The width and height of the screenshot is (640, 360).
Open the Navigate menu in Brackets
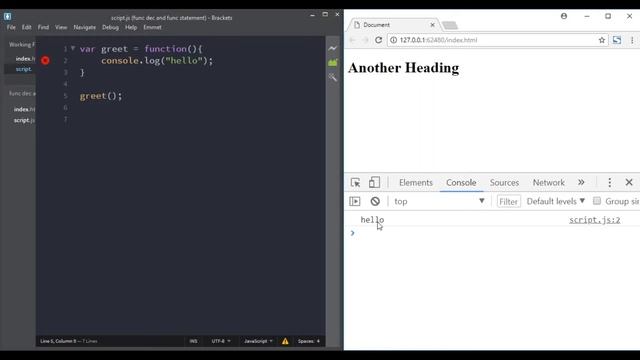coord(84,27)
